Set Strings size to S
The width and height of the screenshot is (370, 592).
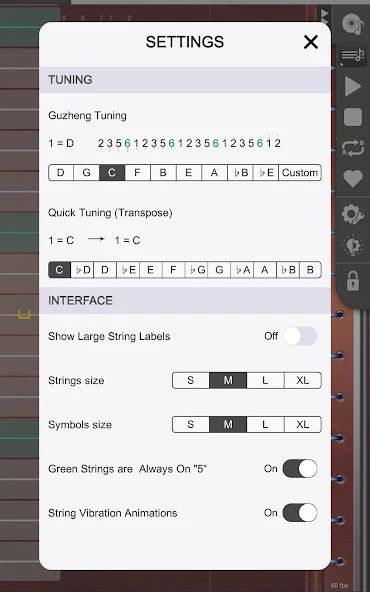[x=191, y=380]
